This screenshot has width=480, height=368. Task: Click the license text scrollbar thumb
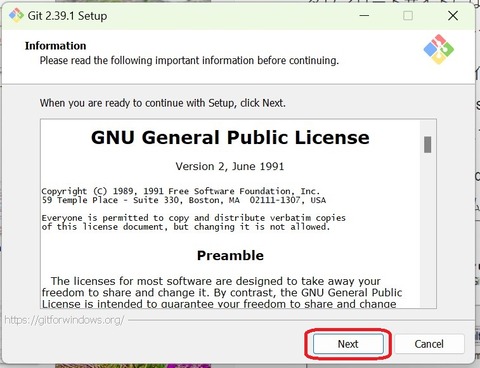point(427,144)
